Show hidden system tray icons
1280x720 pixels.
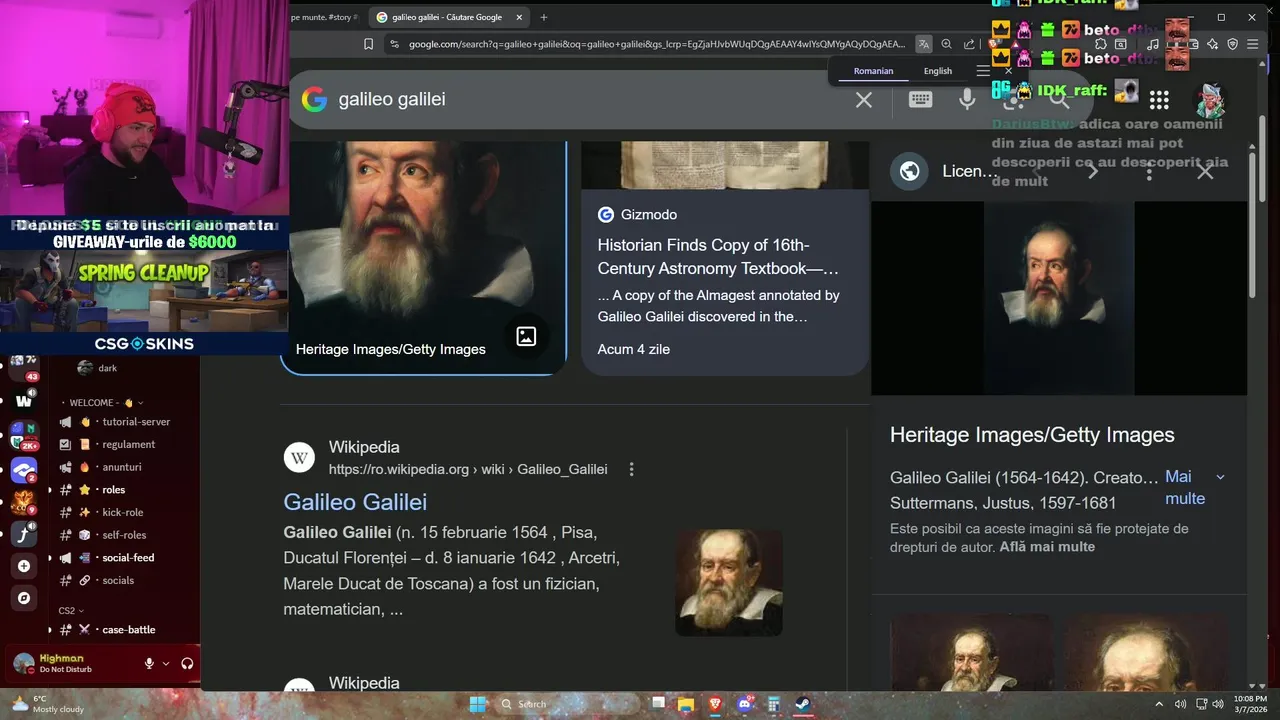1159,704
